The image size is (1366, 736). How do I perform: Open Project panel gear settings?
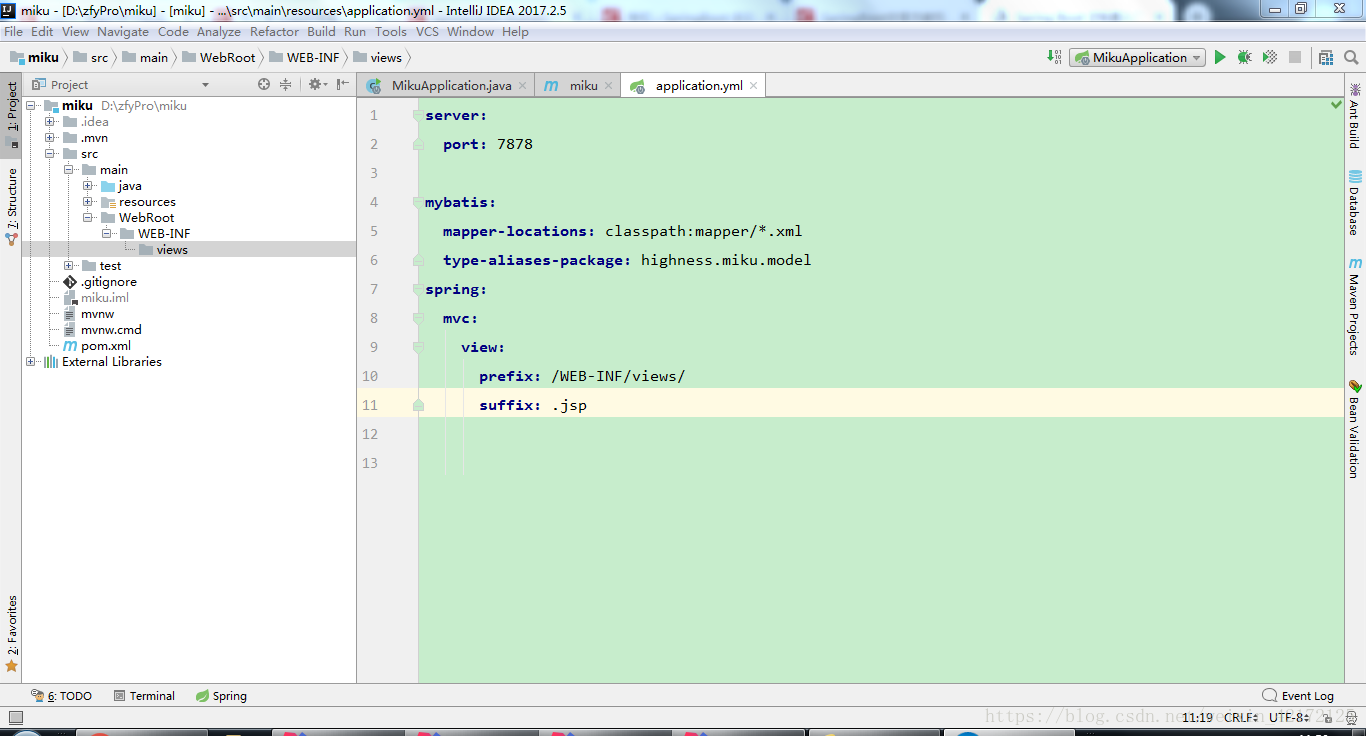[316, 84]
